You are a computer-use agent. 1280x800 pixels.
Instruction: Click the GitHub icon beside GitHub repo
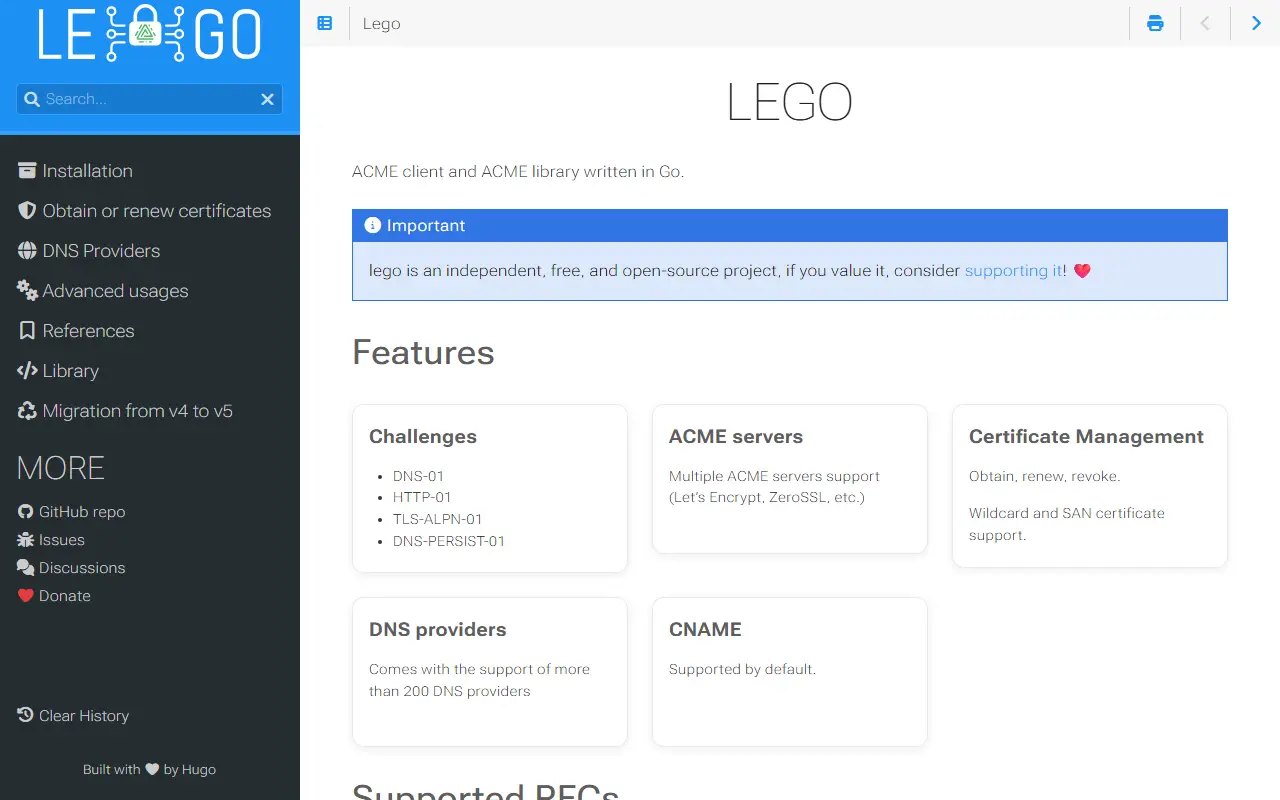(x=26, y=512)
